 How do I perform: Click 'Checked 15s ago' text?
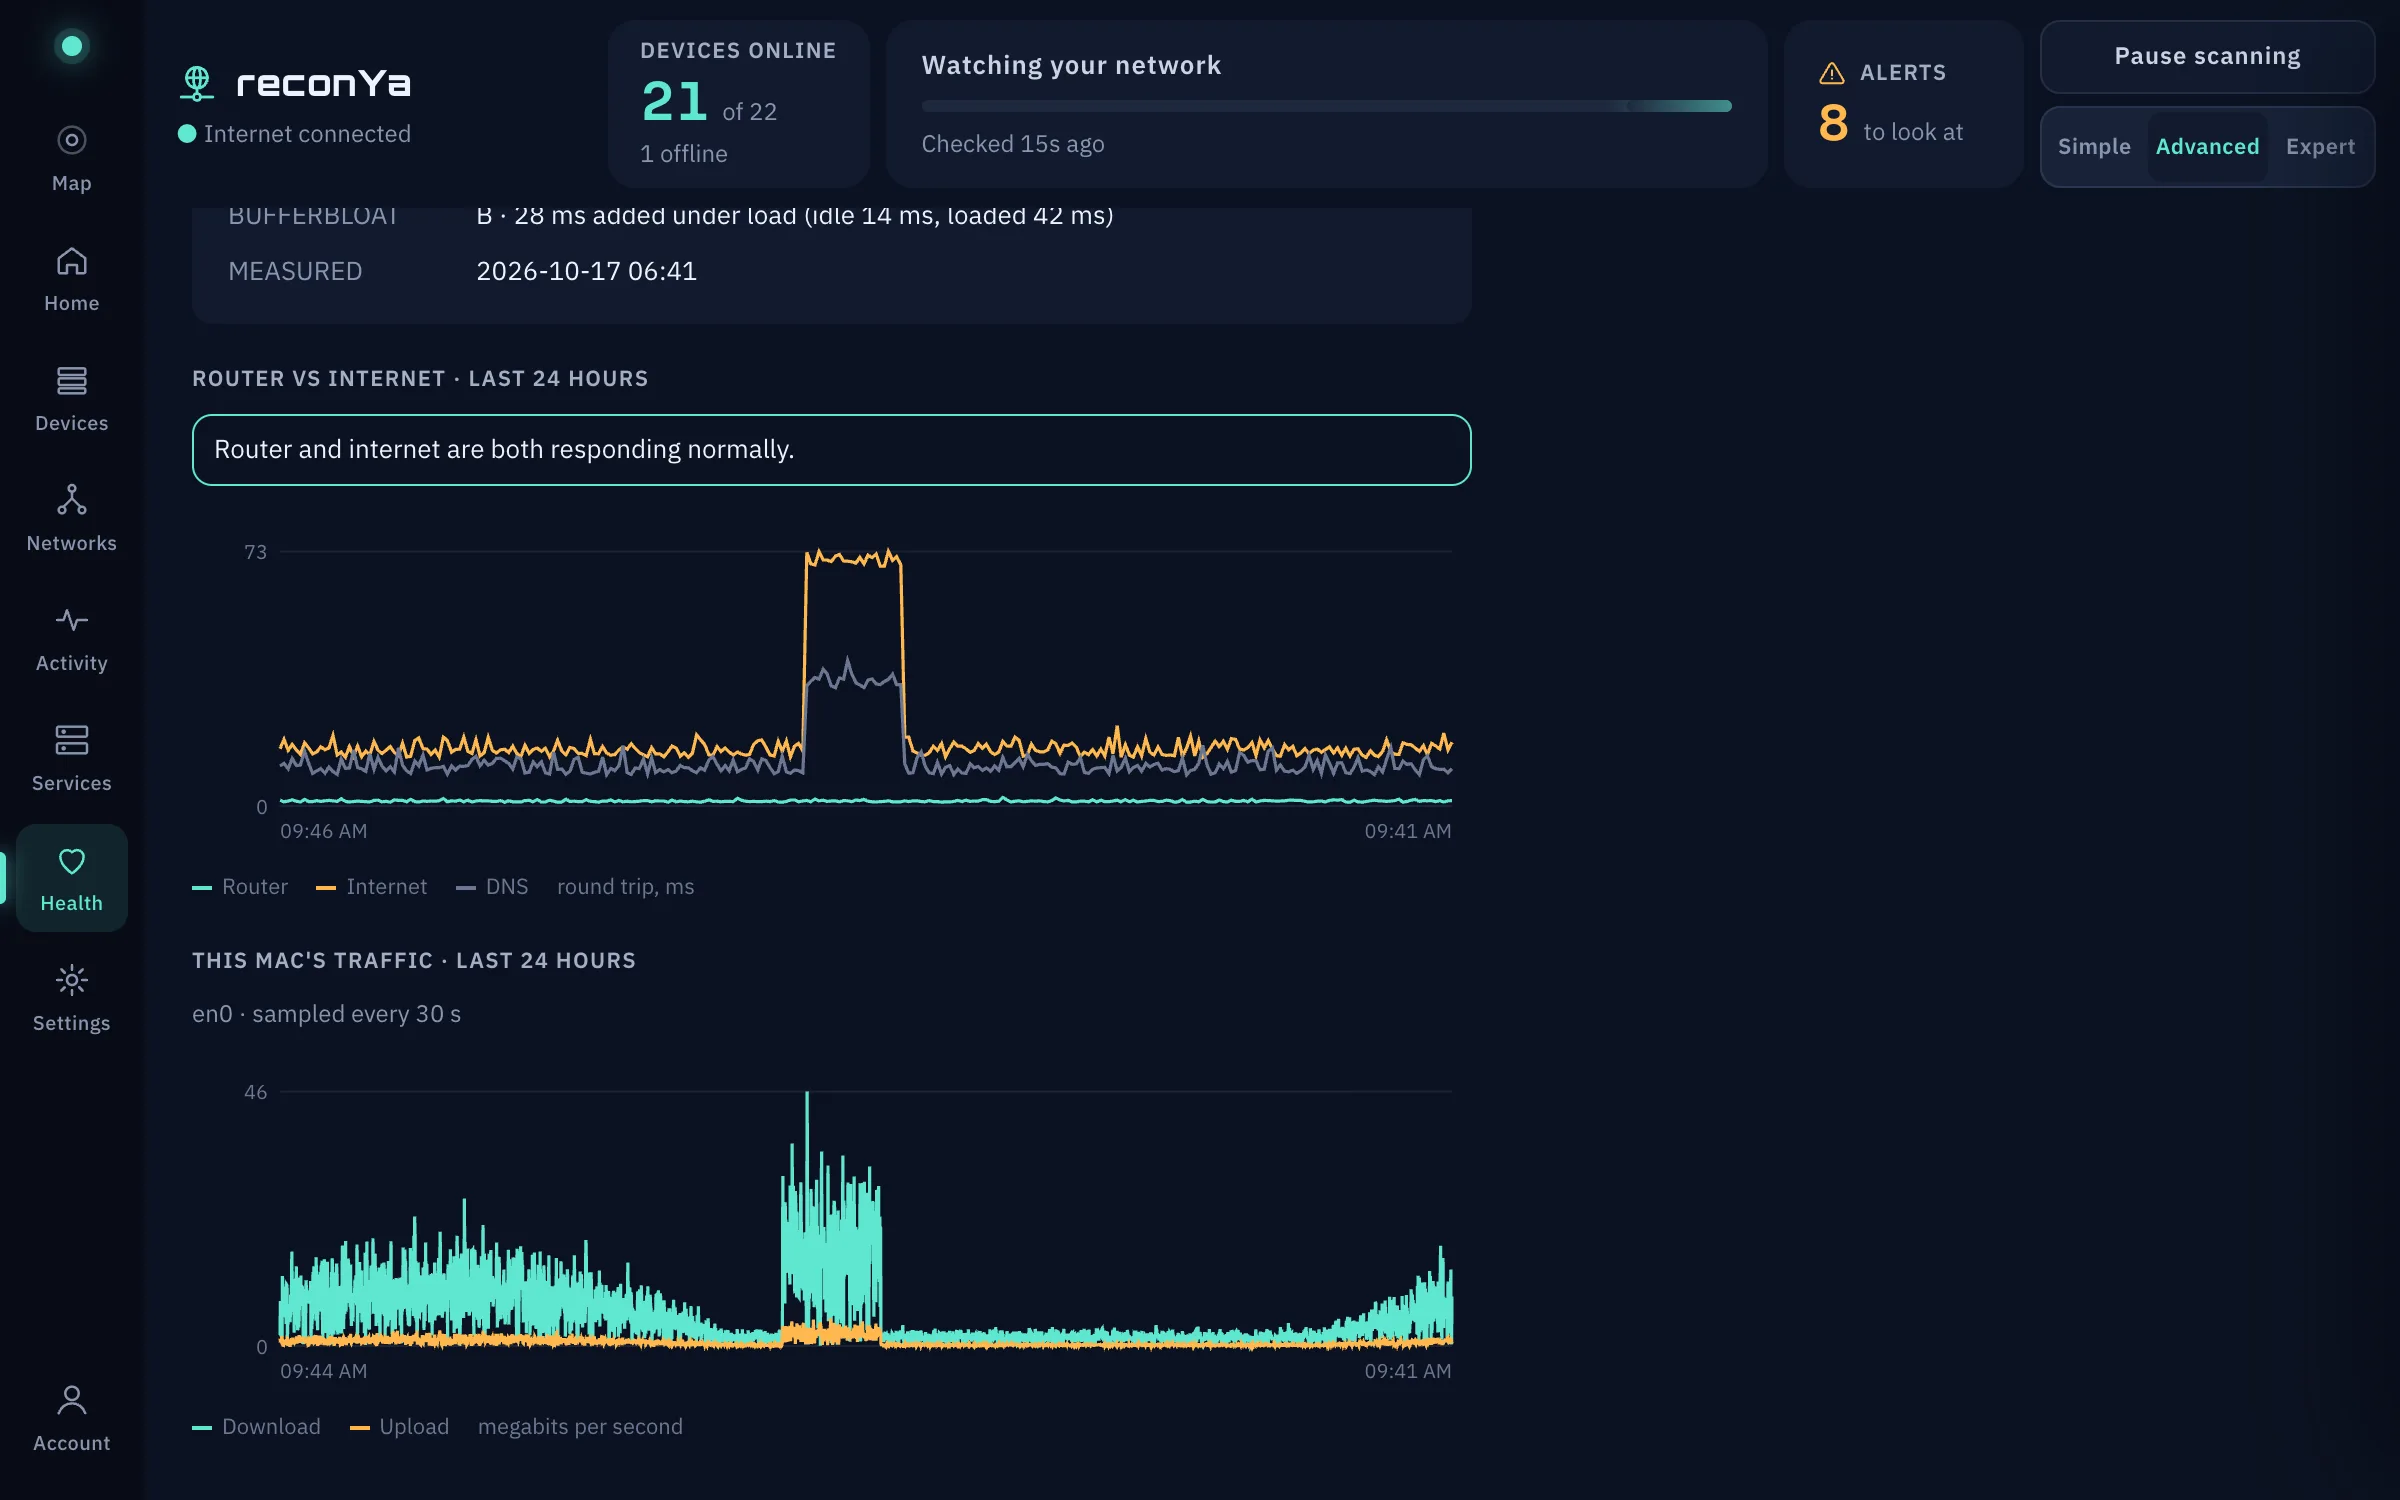[x=1013, y=144]
